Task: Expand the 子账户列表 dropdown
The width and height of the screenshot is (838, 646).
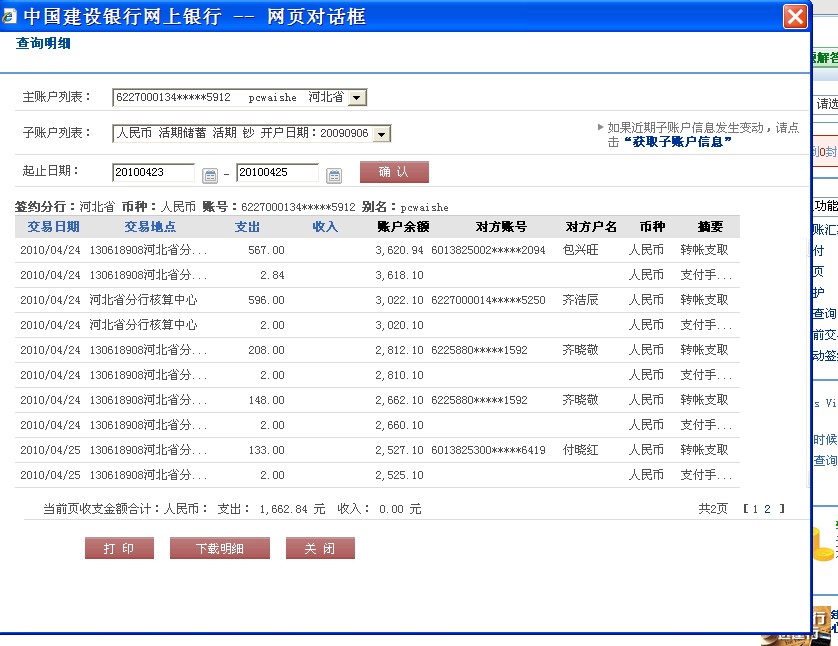Action: tap(382, 134)
